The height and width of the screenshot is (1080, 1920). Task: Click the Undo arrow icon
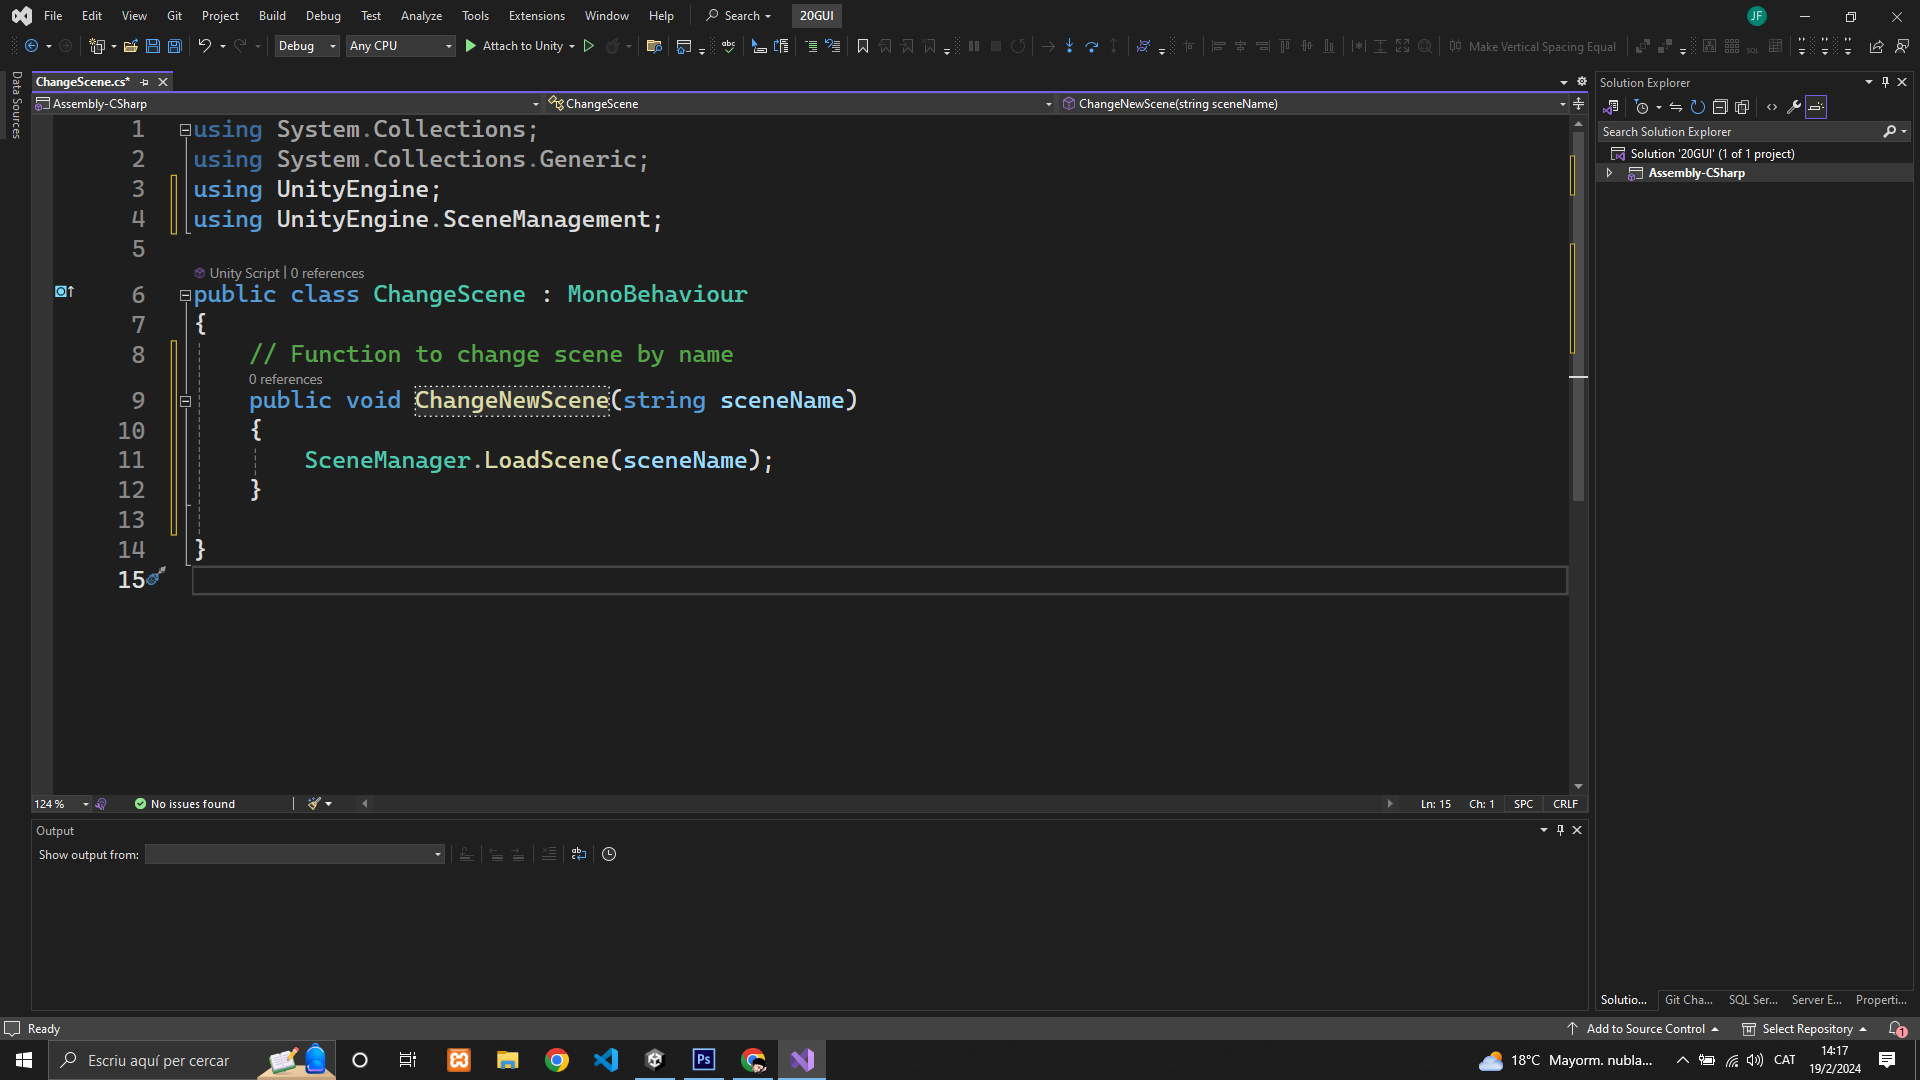(204, 46)
